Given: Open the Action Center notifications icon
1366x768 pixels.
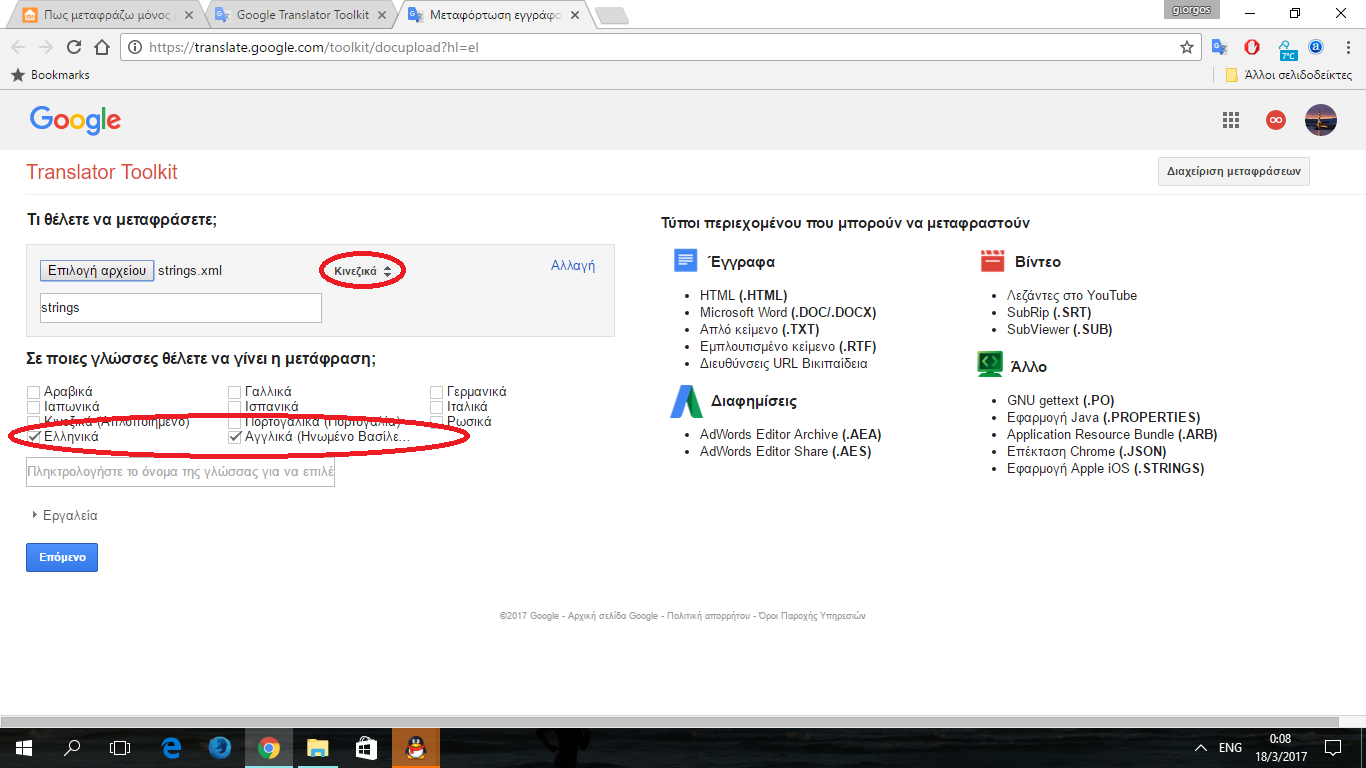Looking at the screenshot, I should point(1333,748).
